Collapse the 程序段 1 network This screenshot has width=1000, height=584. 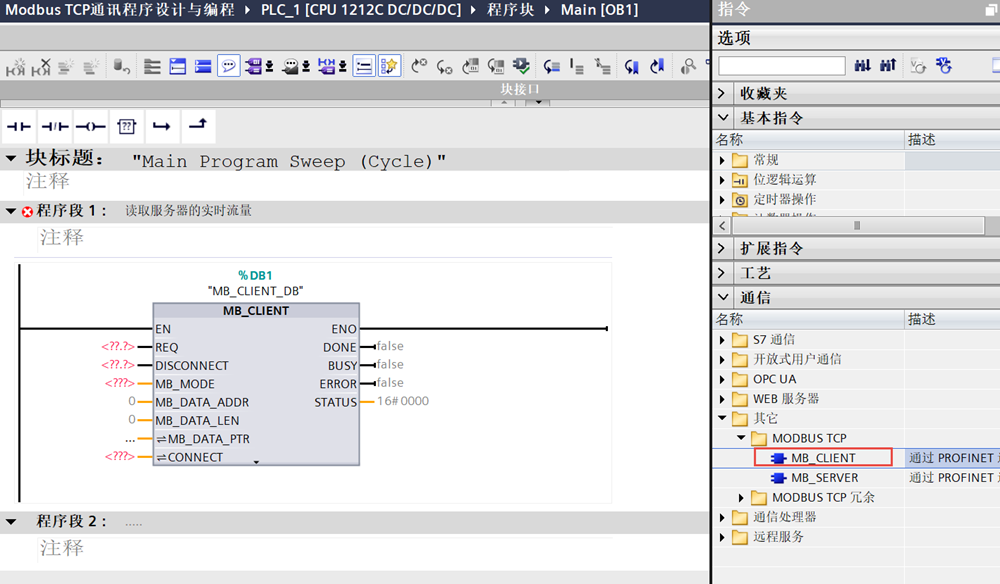(11, 211)
